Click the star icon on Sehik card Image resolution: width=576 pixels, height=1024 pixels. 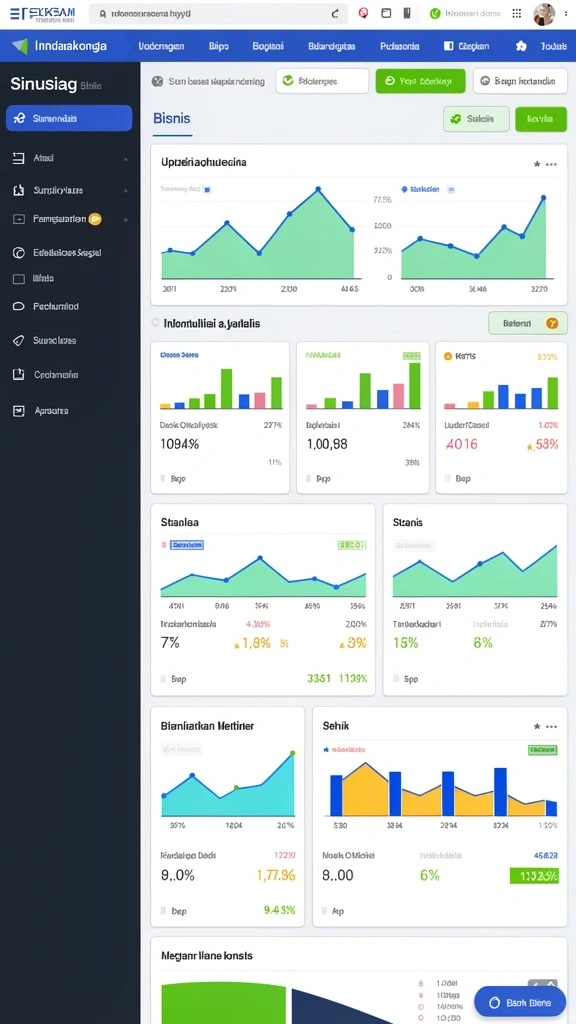537,726
